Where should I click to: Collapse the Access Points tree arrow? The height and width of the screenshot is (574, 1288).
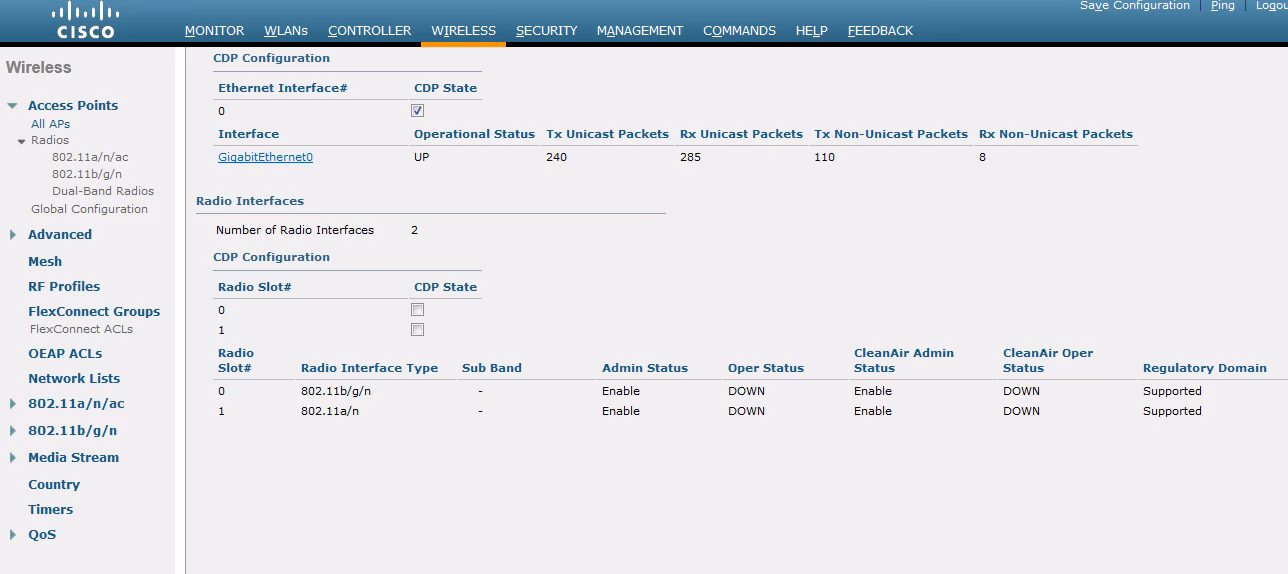12,106
